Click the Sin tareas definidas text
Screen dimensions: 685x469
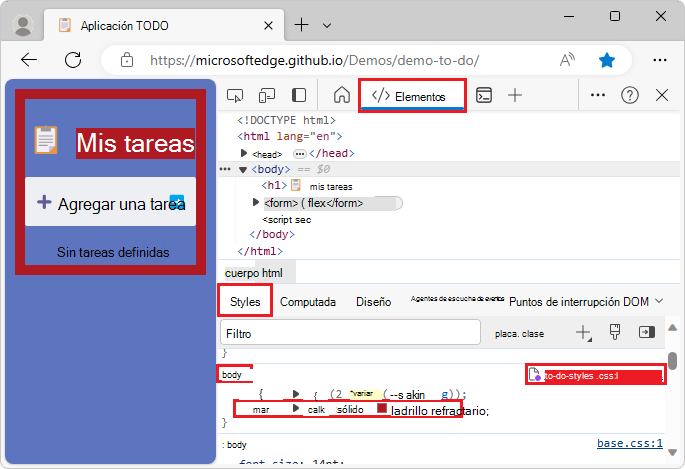coord(113,252)
